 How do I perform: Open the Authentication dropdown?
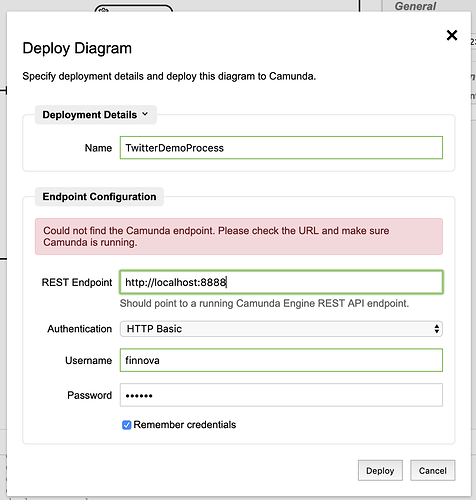(281, 329)
